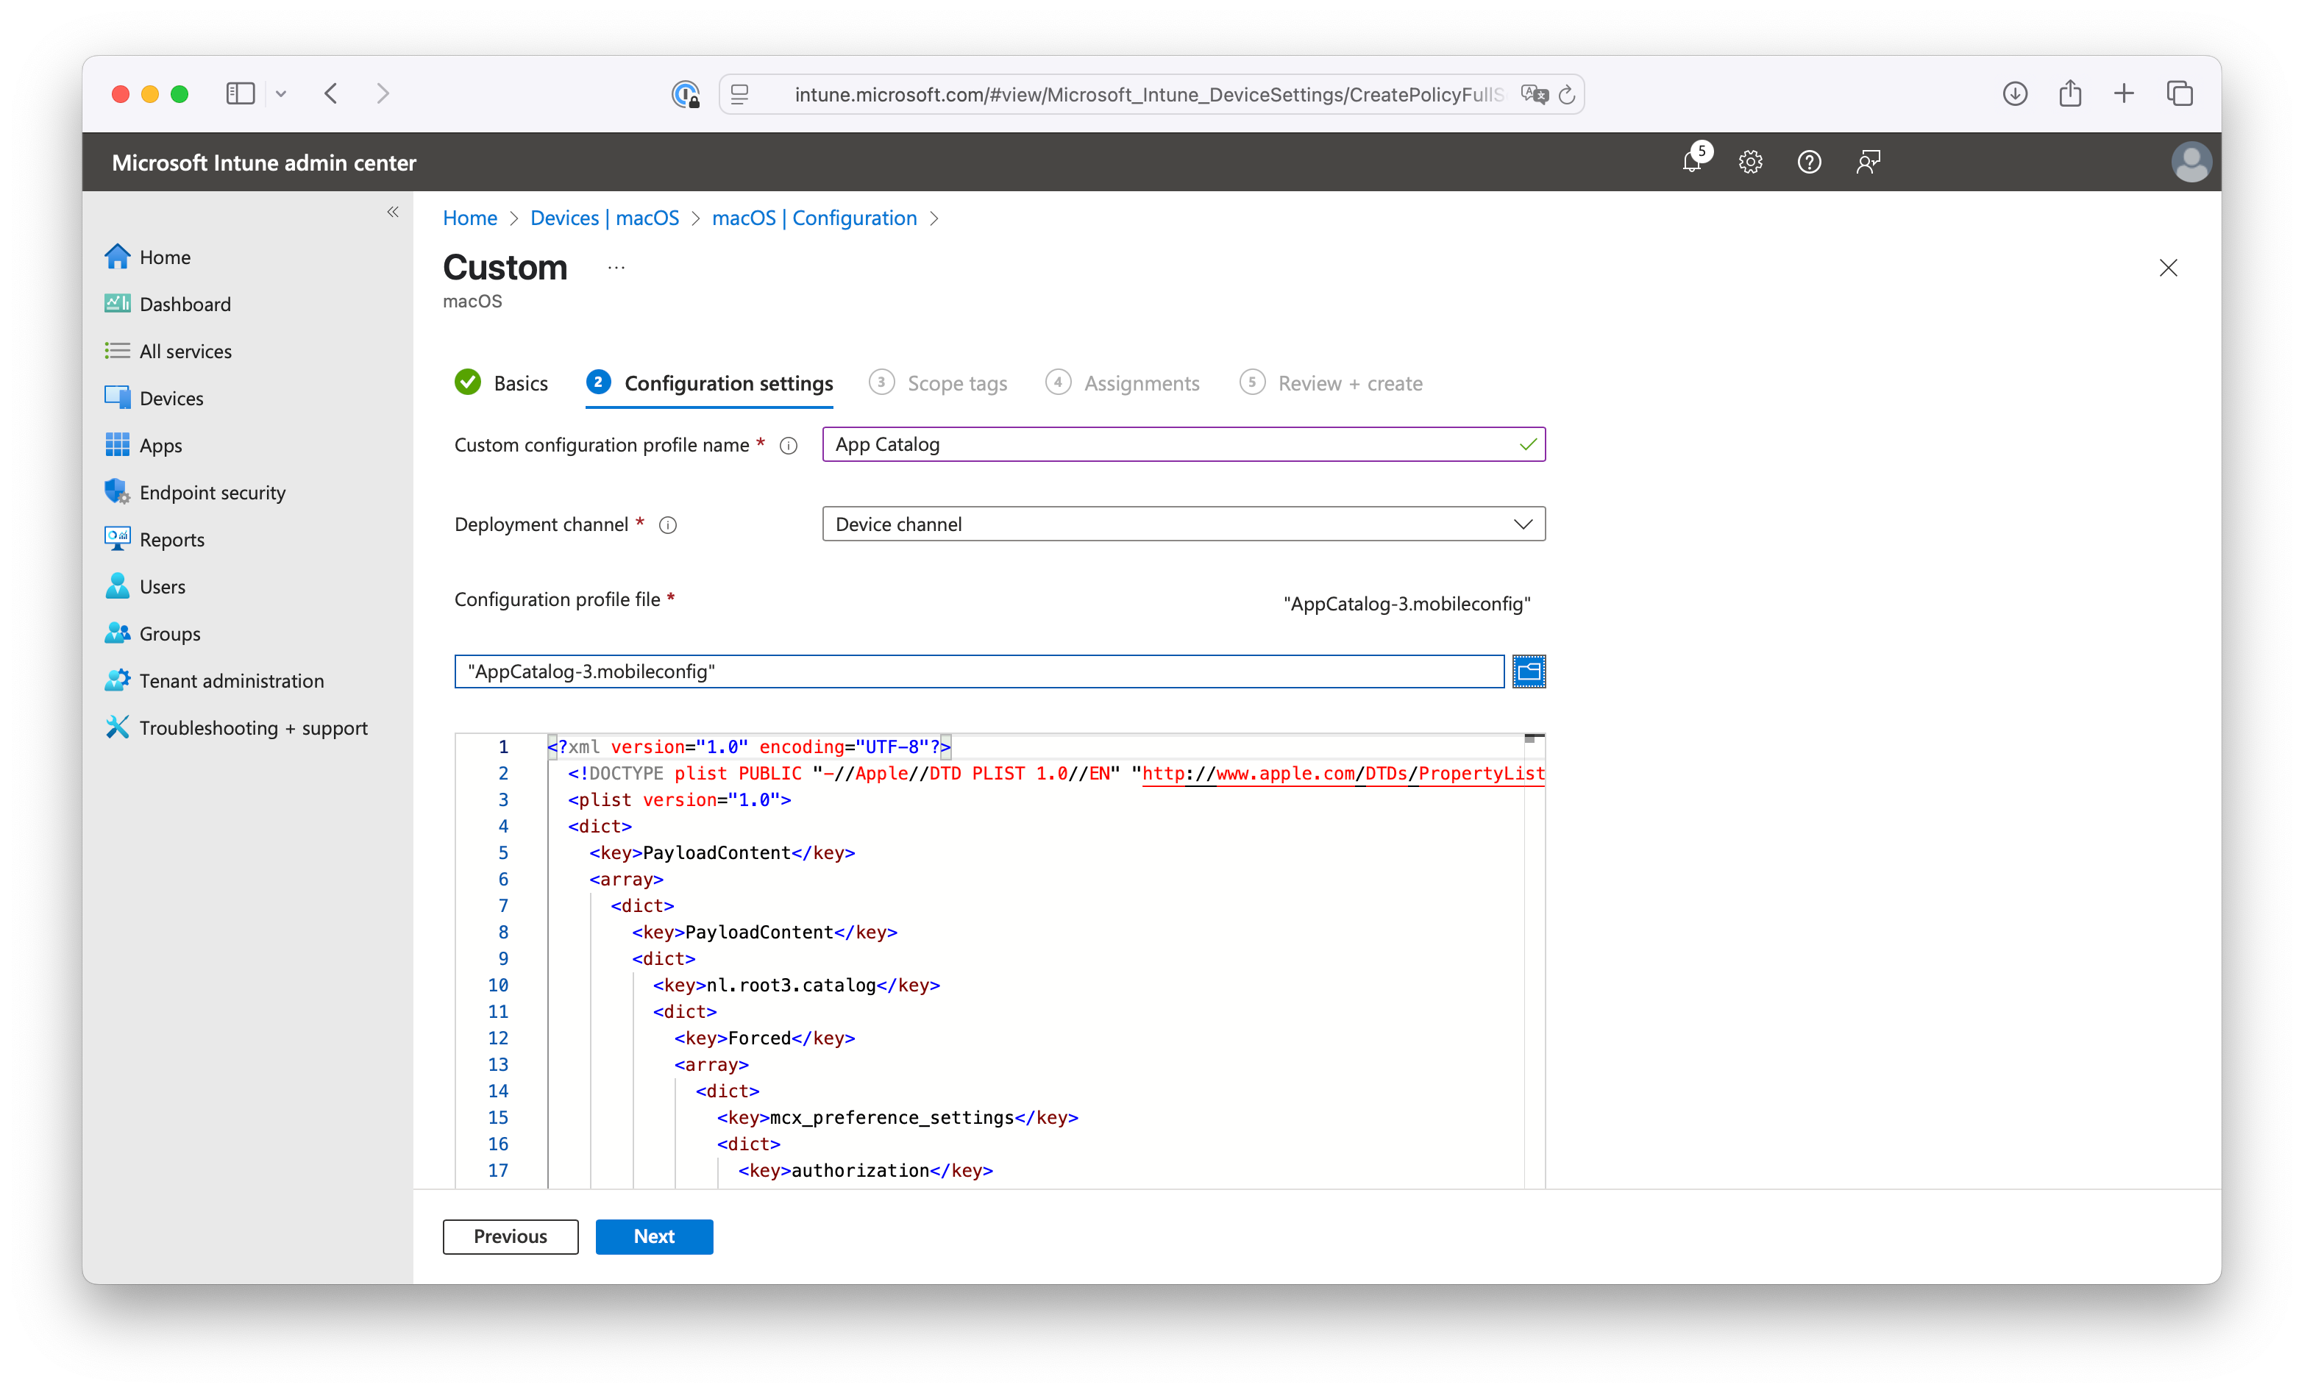Open a new Safari tab
The height and width of the screenshot is (1393, 2304).
2124,93
